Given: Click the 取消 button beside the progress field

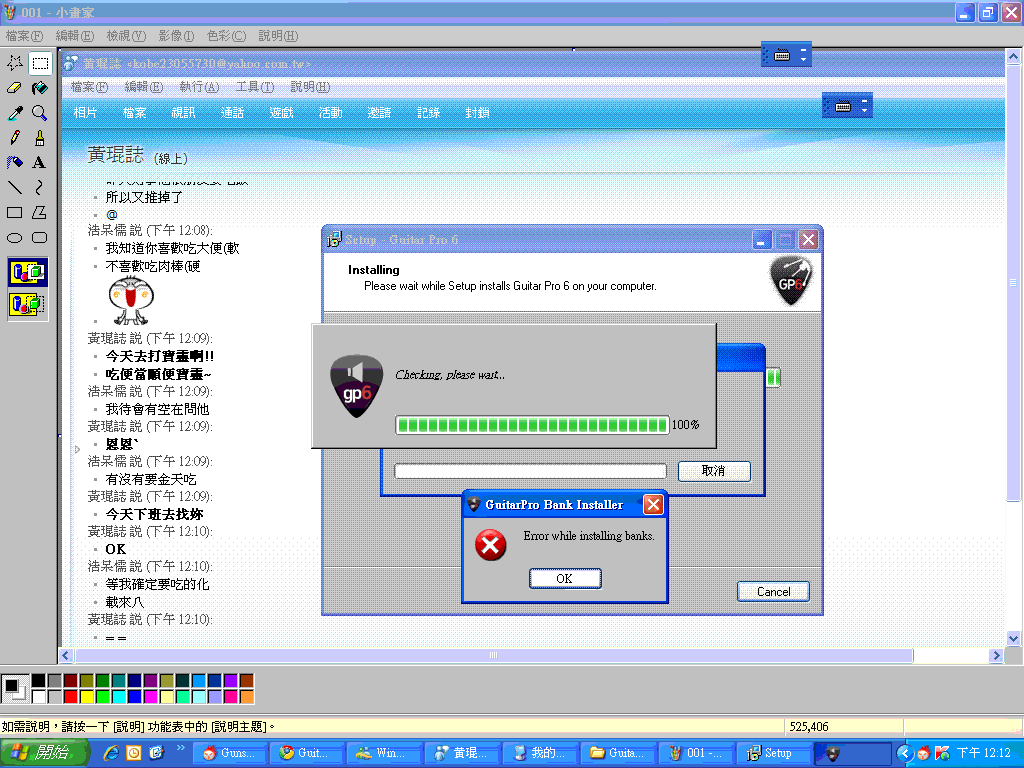Looking at the screenshot, I should [x=714, y=471].
